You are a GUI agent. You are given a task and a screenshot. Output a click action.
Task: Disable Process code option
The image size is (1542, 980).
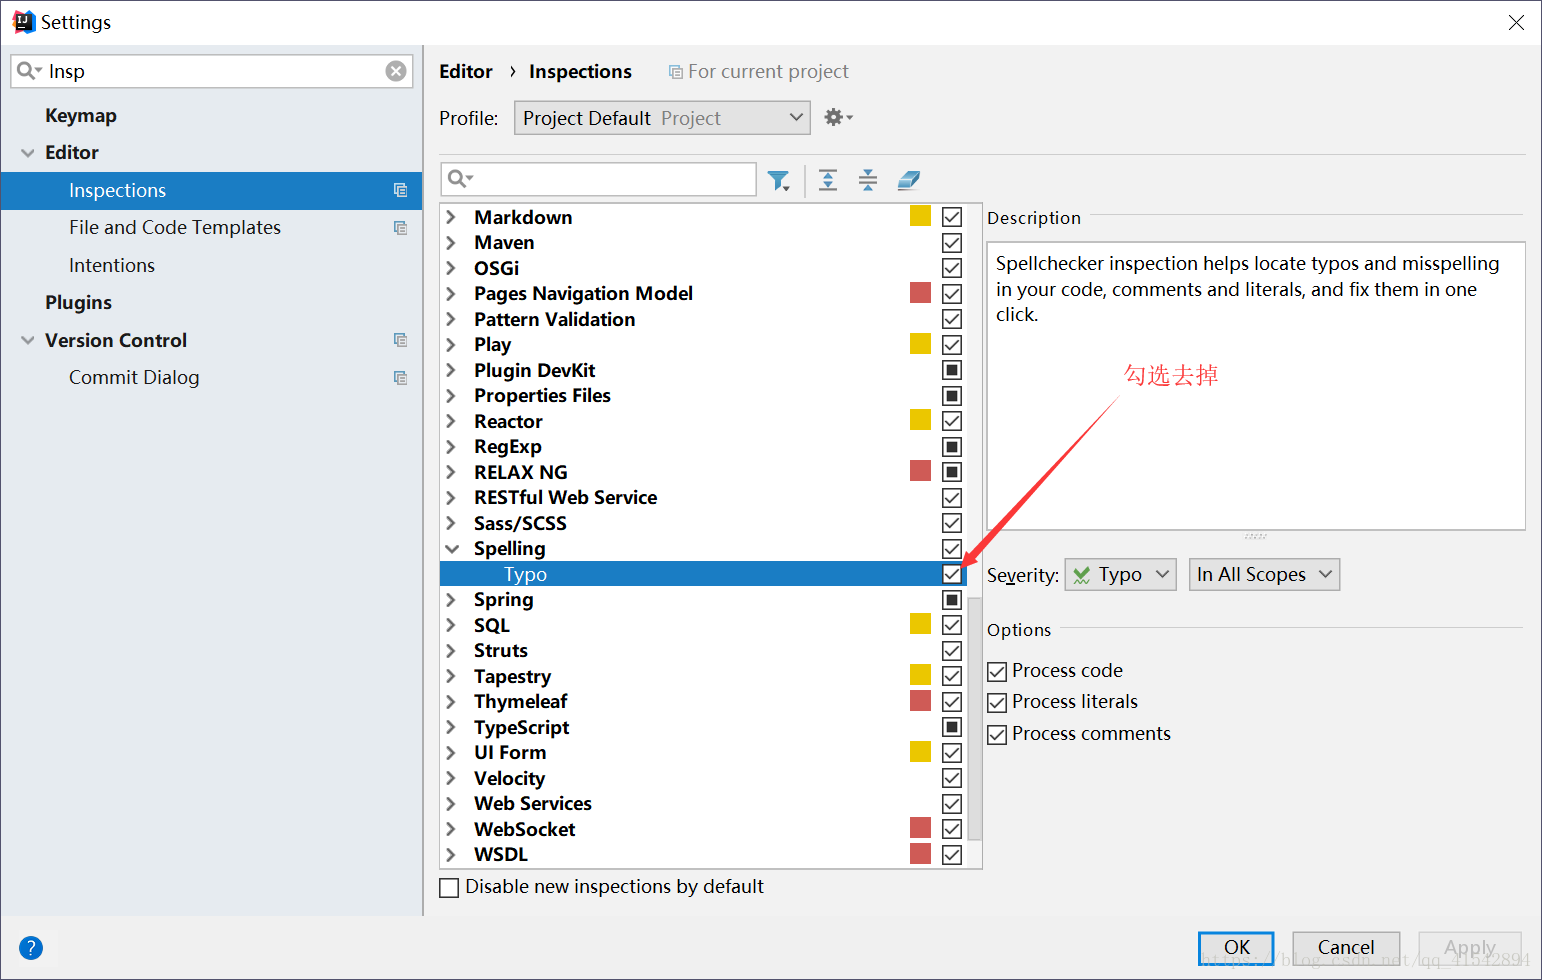[x=997, y=671]
